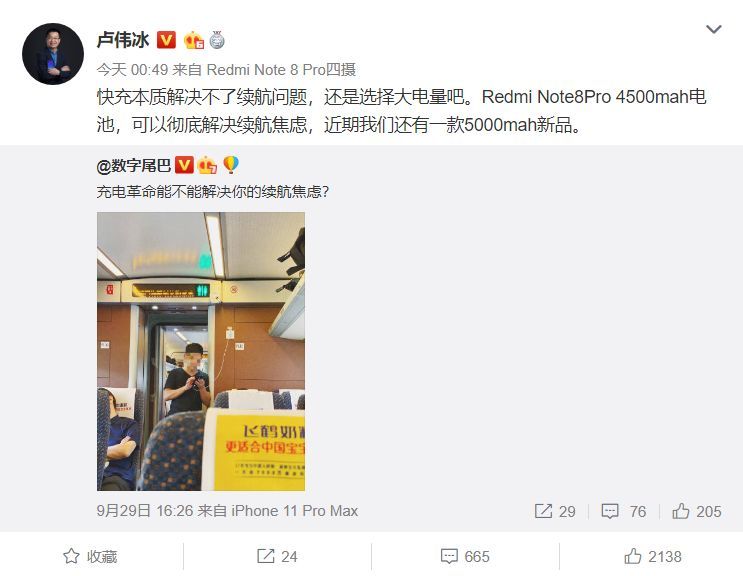Like the quoted post with 205 likes

pyautogui.click(x=697, y=511)
